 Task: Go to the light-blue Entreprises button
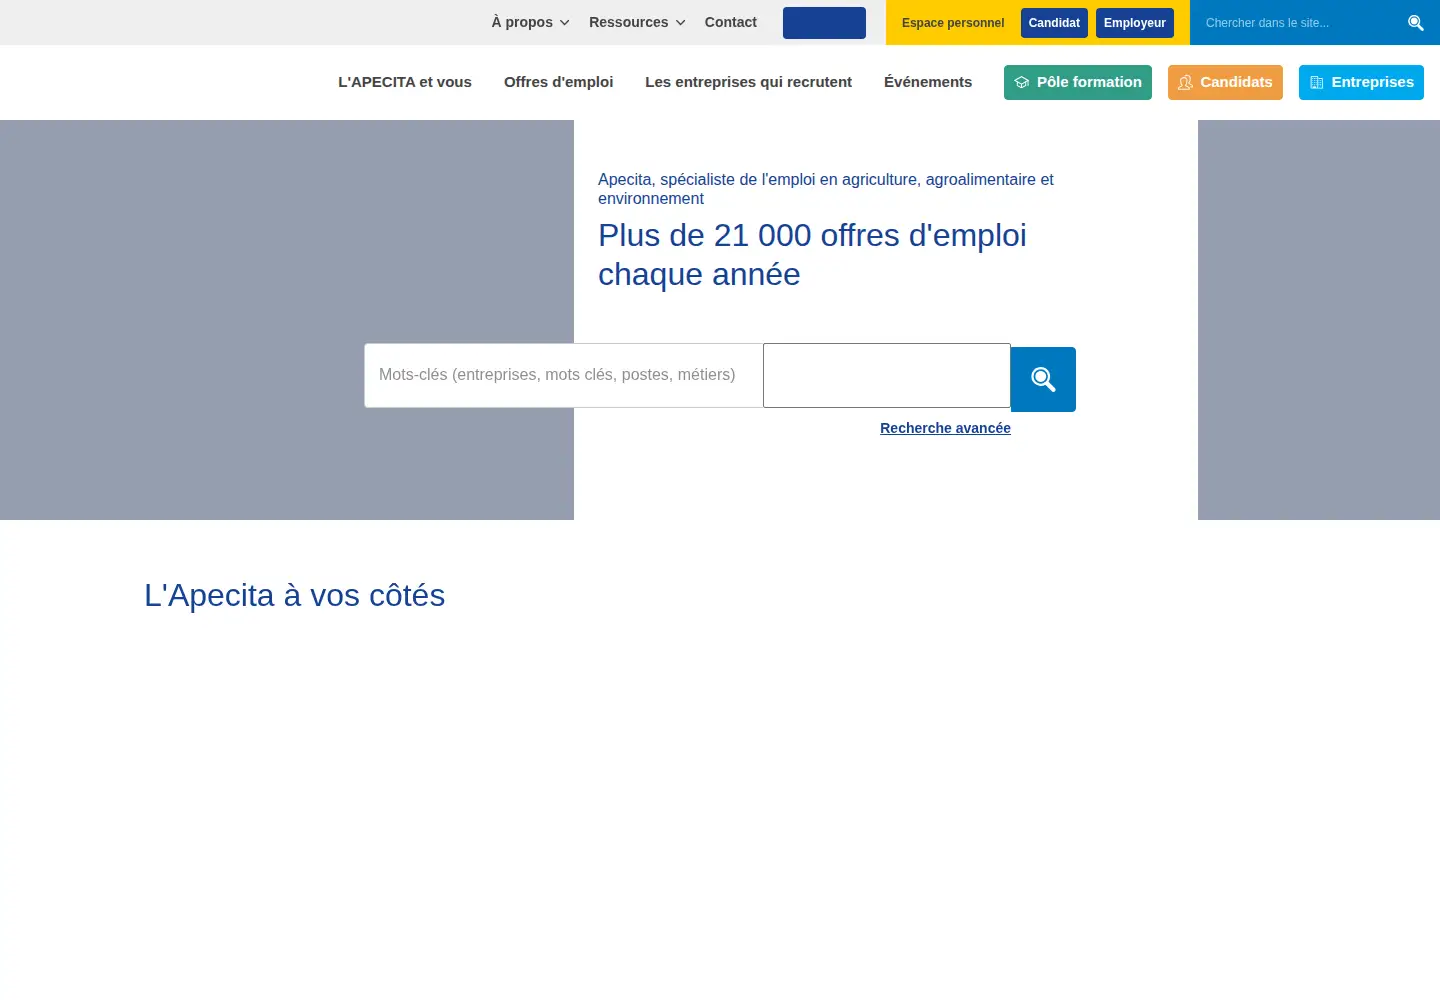pos(1361,82)
